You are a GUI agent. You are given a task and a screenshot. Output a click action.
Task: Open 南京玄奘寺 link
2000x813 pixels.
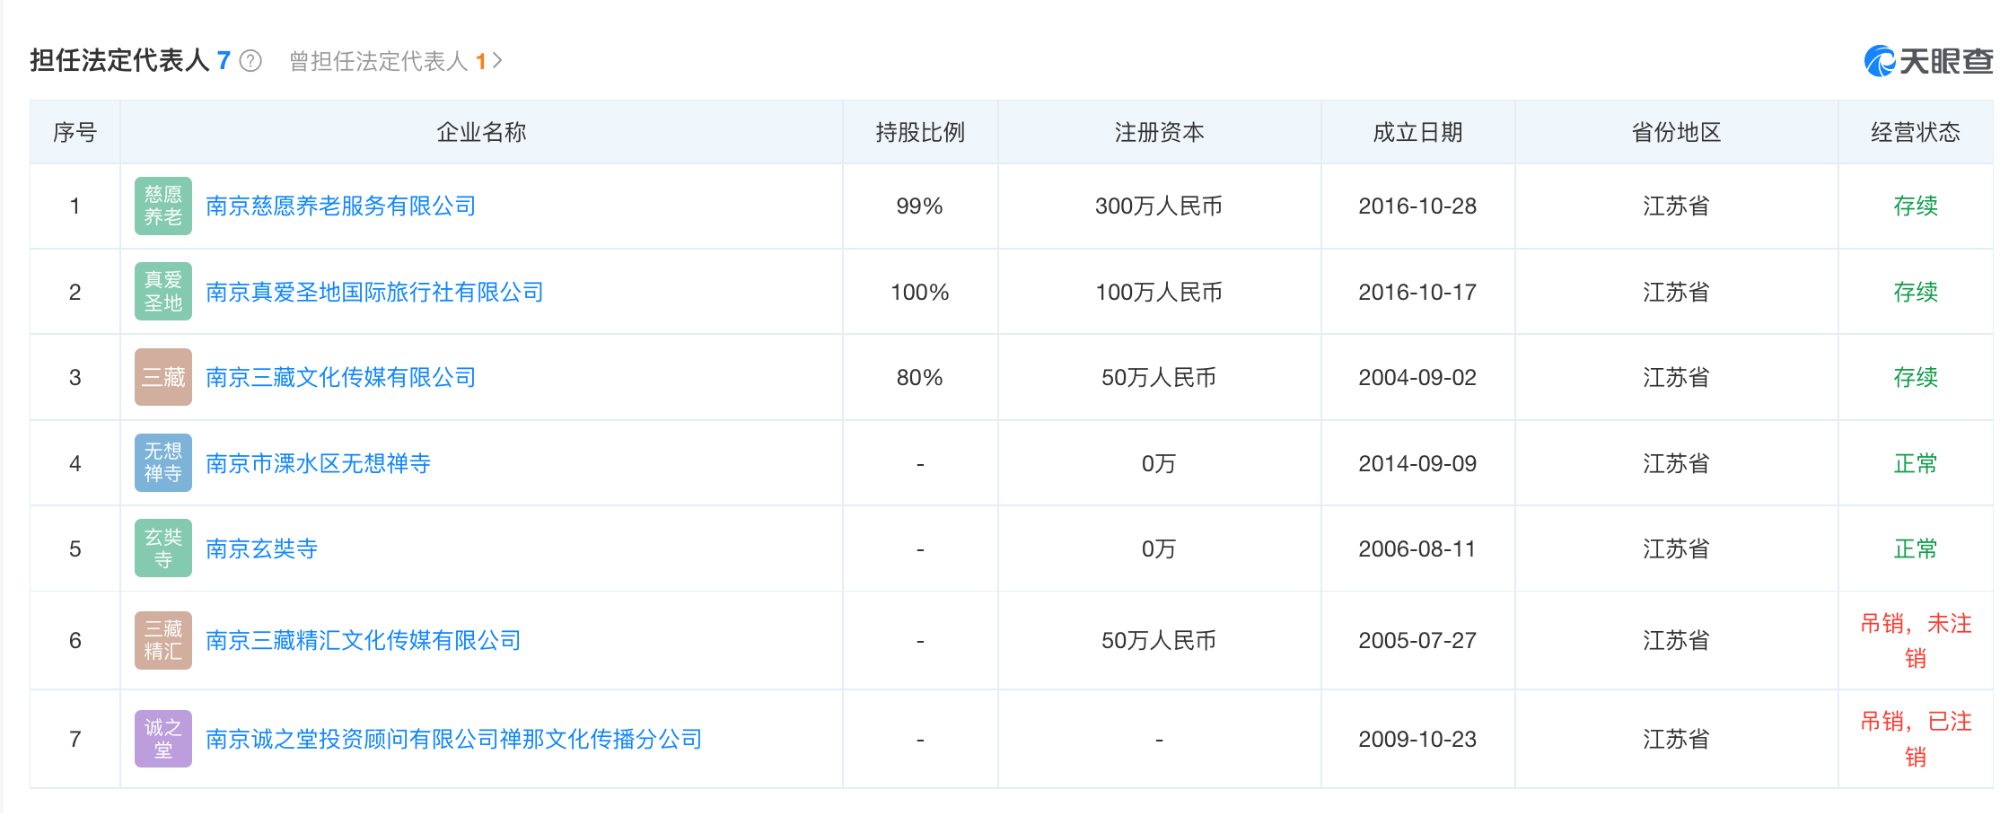tap(262, 549)
